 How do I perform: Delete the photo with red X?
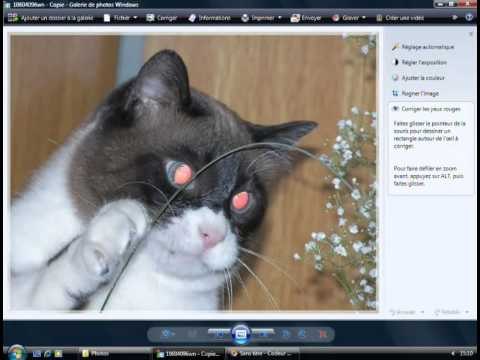[323, 334]
